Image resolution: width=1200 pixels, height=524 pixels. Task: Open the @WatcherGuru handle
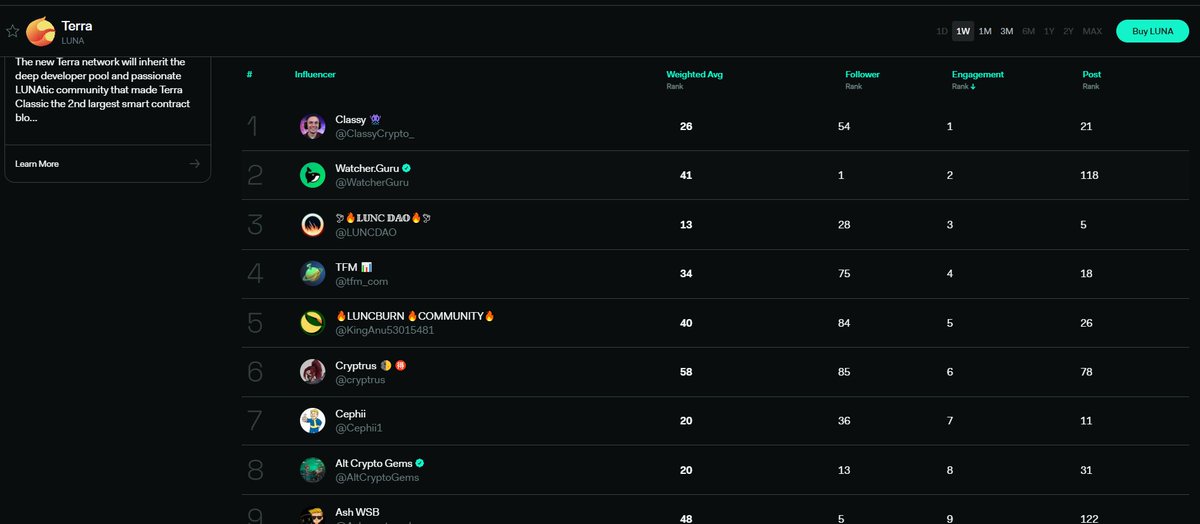[372, 183]
